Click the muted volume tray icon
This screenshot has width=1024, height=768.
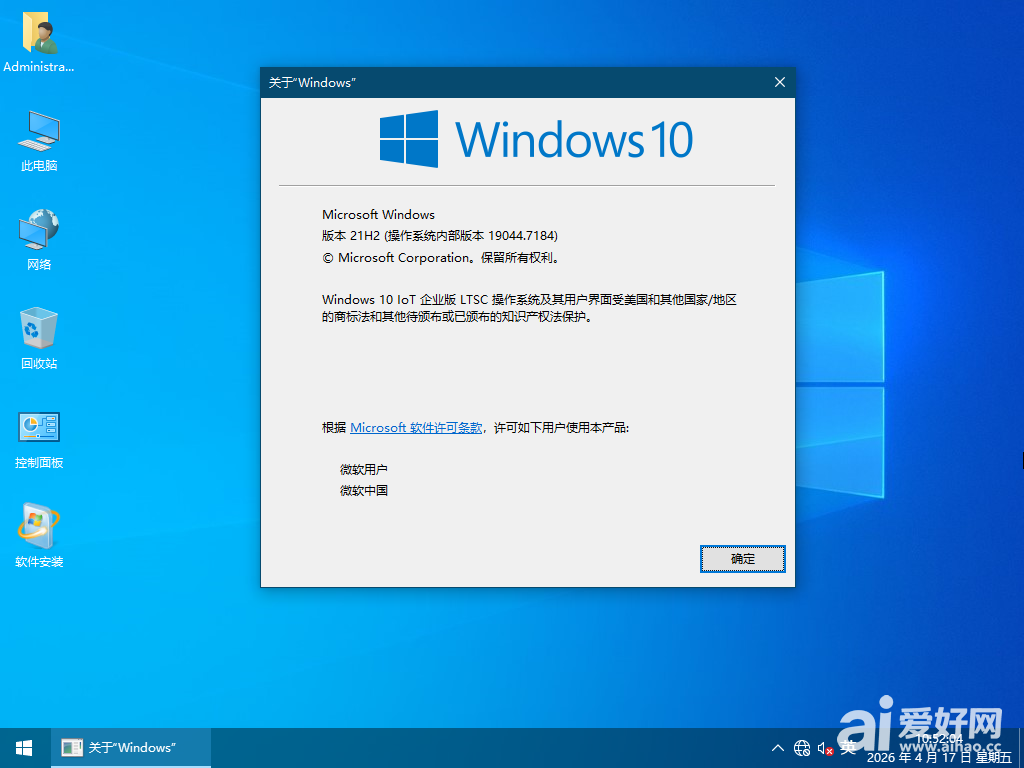coord(825,749)
